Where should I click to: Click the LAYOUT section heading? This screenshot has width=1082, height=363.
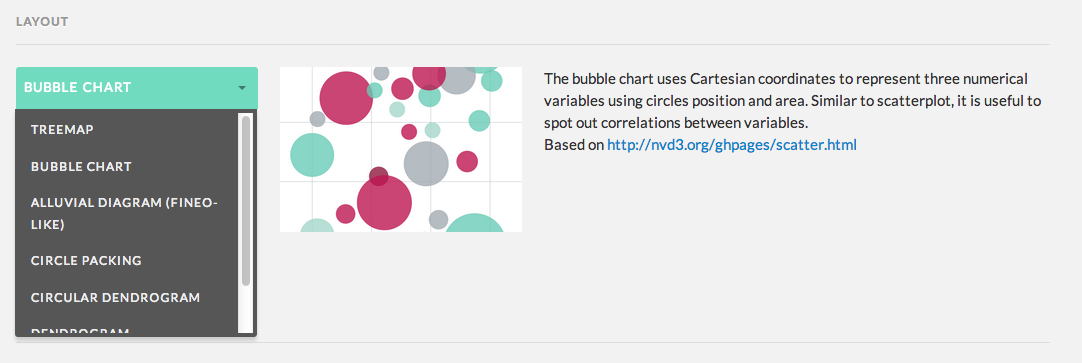tap(42, 21)
